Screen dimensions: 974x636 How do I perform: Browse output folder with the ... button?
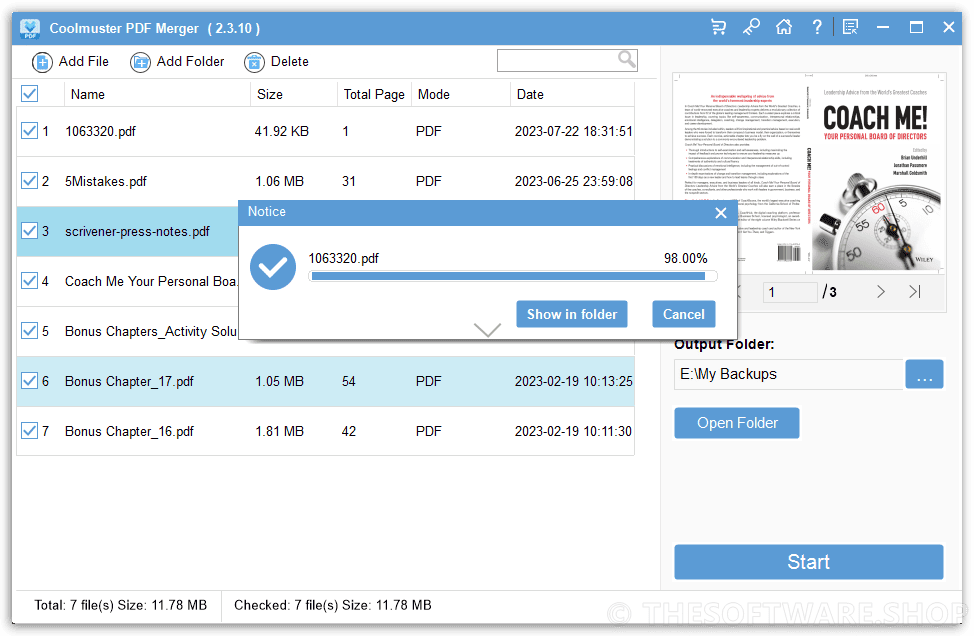924,374
